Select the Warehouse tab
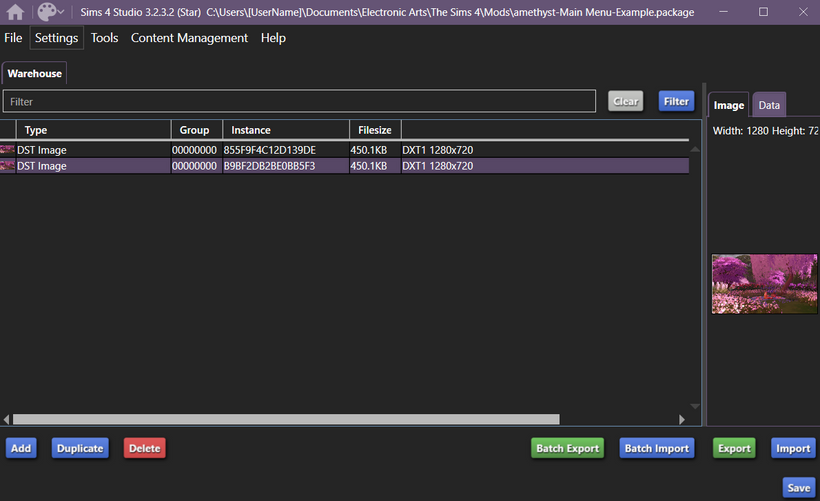 pos(36,73)
